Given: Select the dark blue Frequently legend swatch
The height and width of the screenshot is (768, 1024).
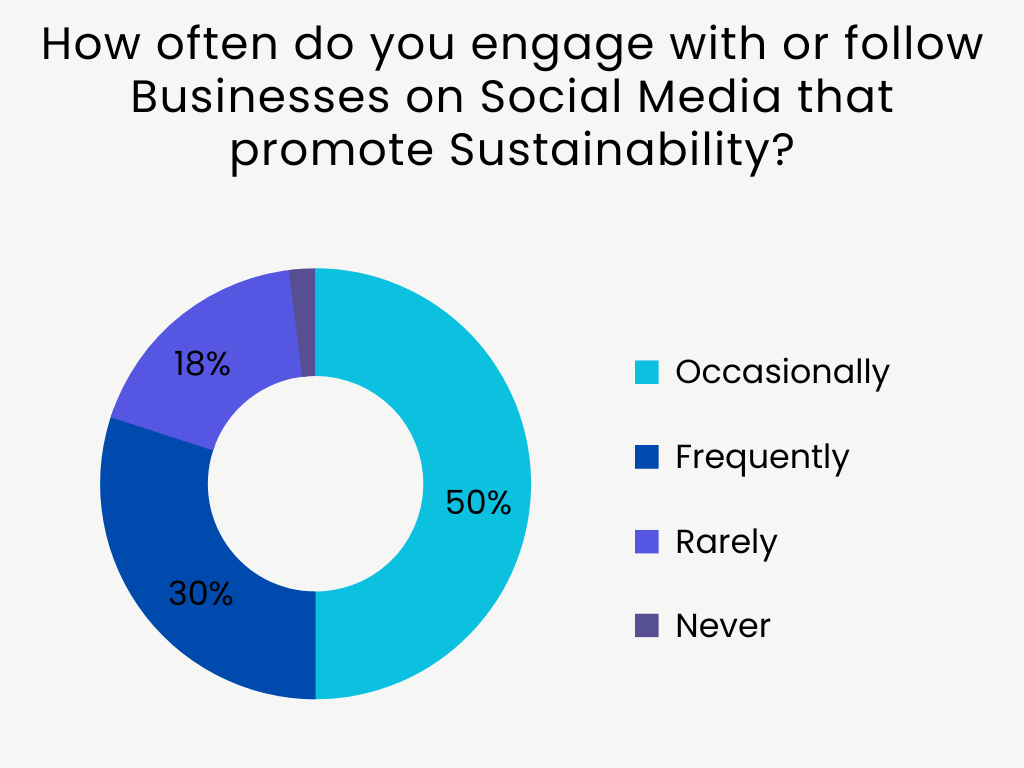Looking at the screenshot, I should [x=647, y=457].
